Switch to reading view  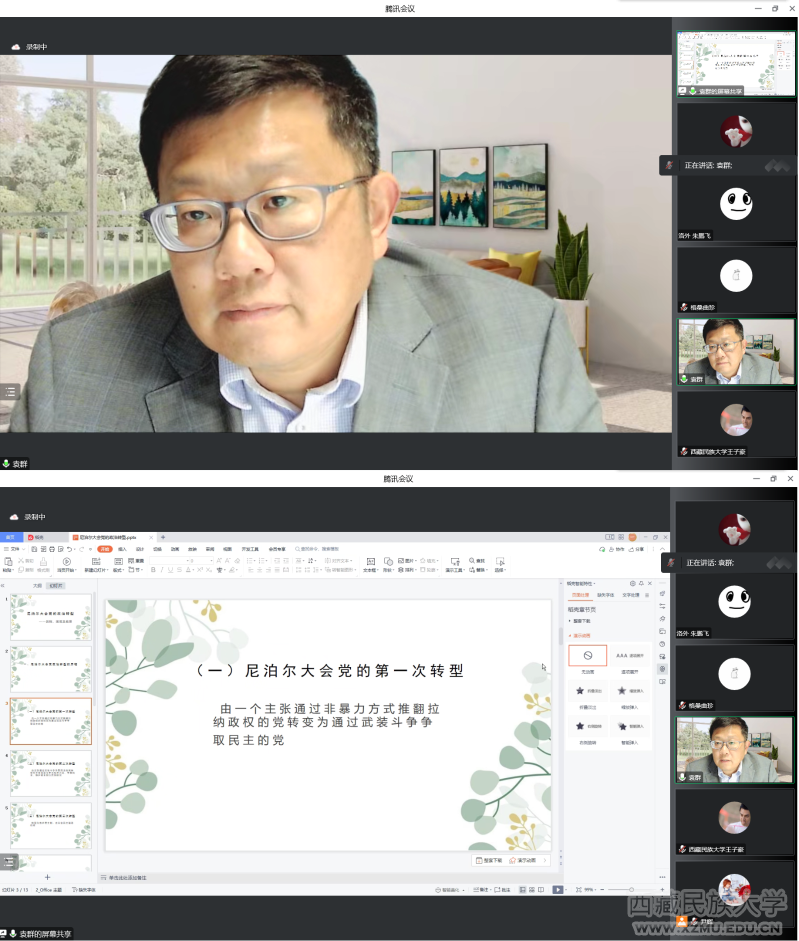(x=541, y=889)
